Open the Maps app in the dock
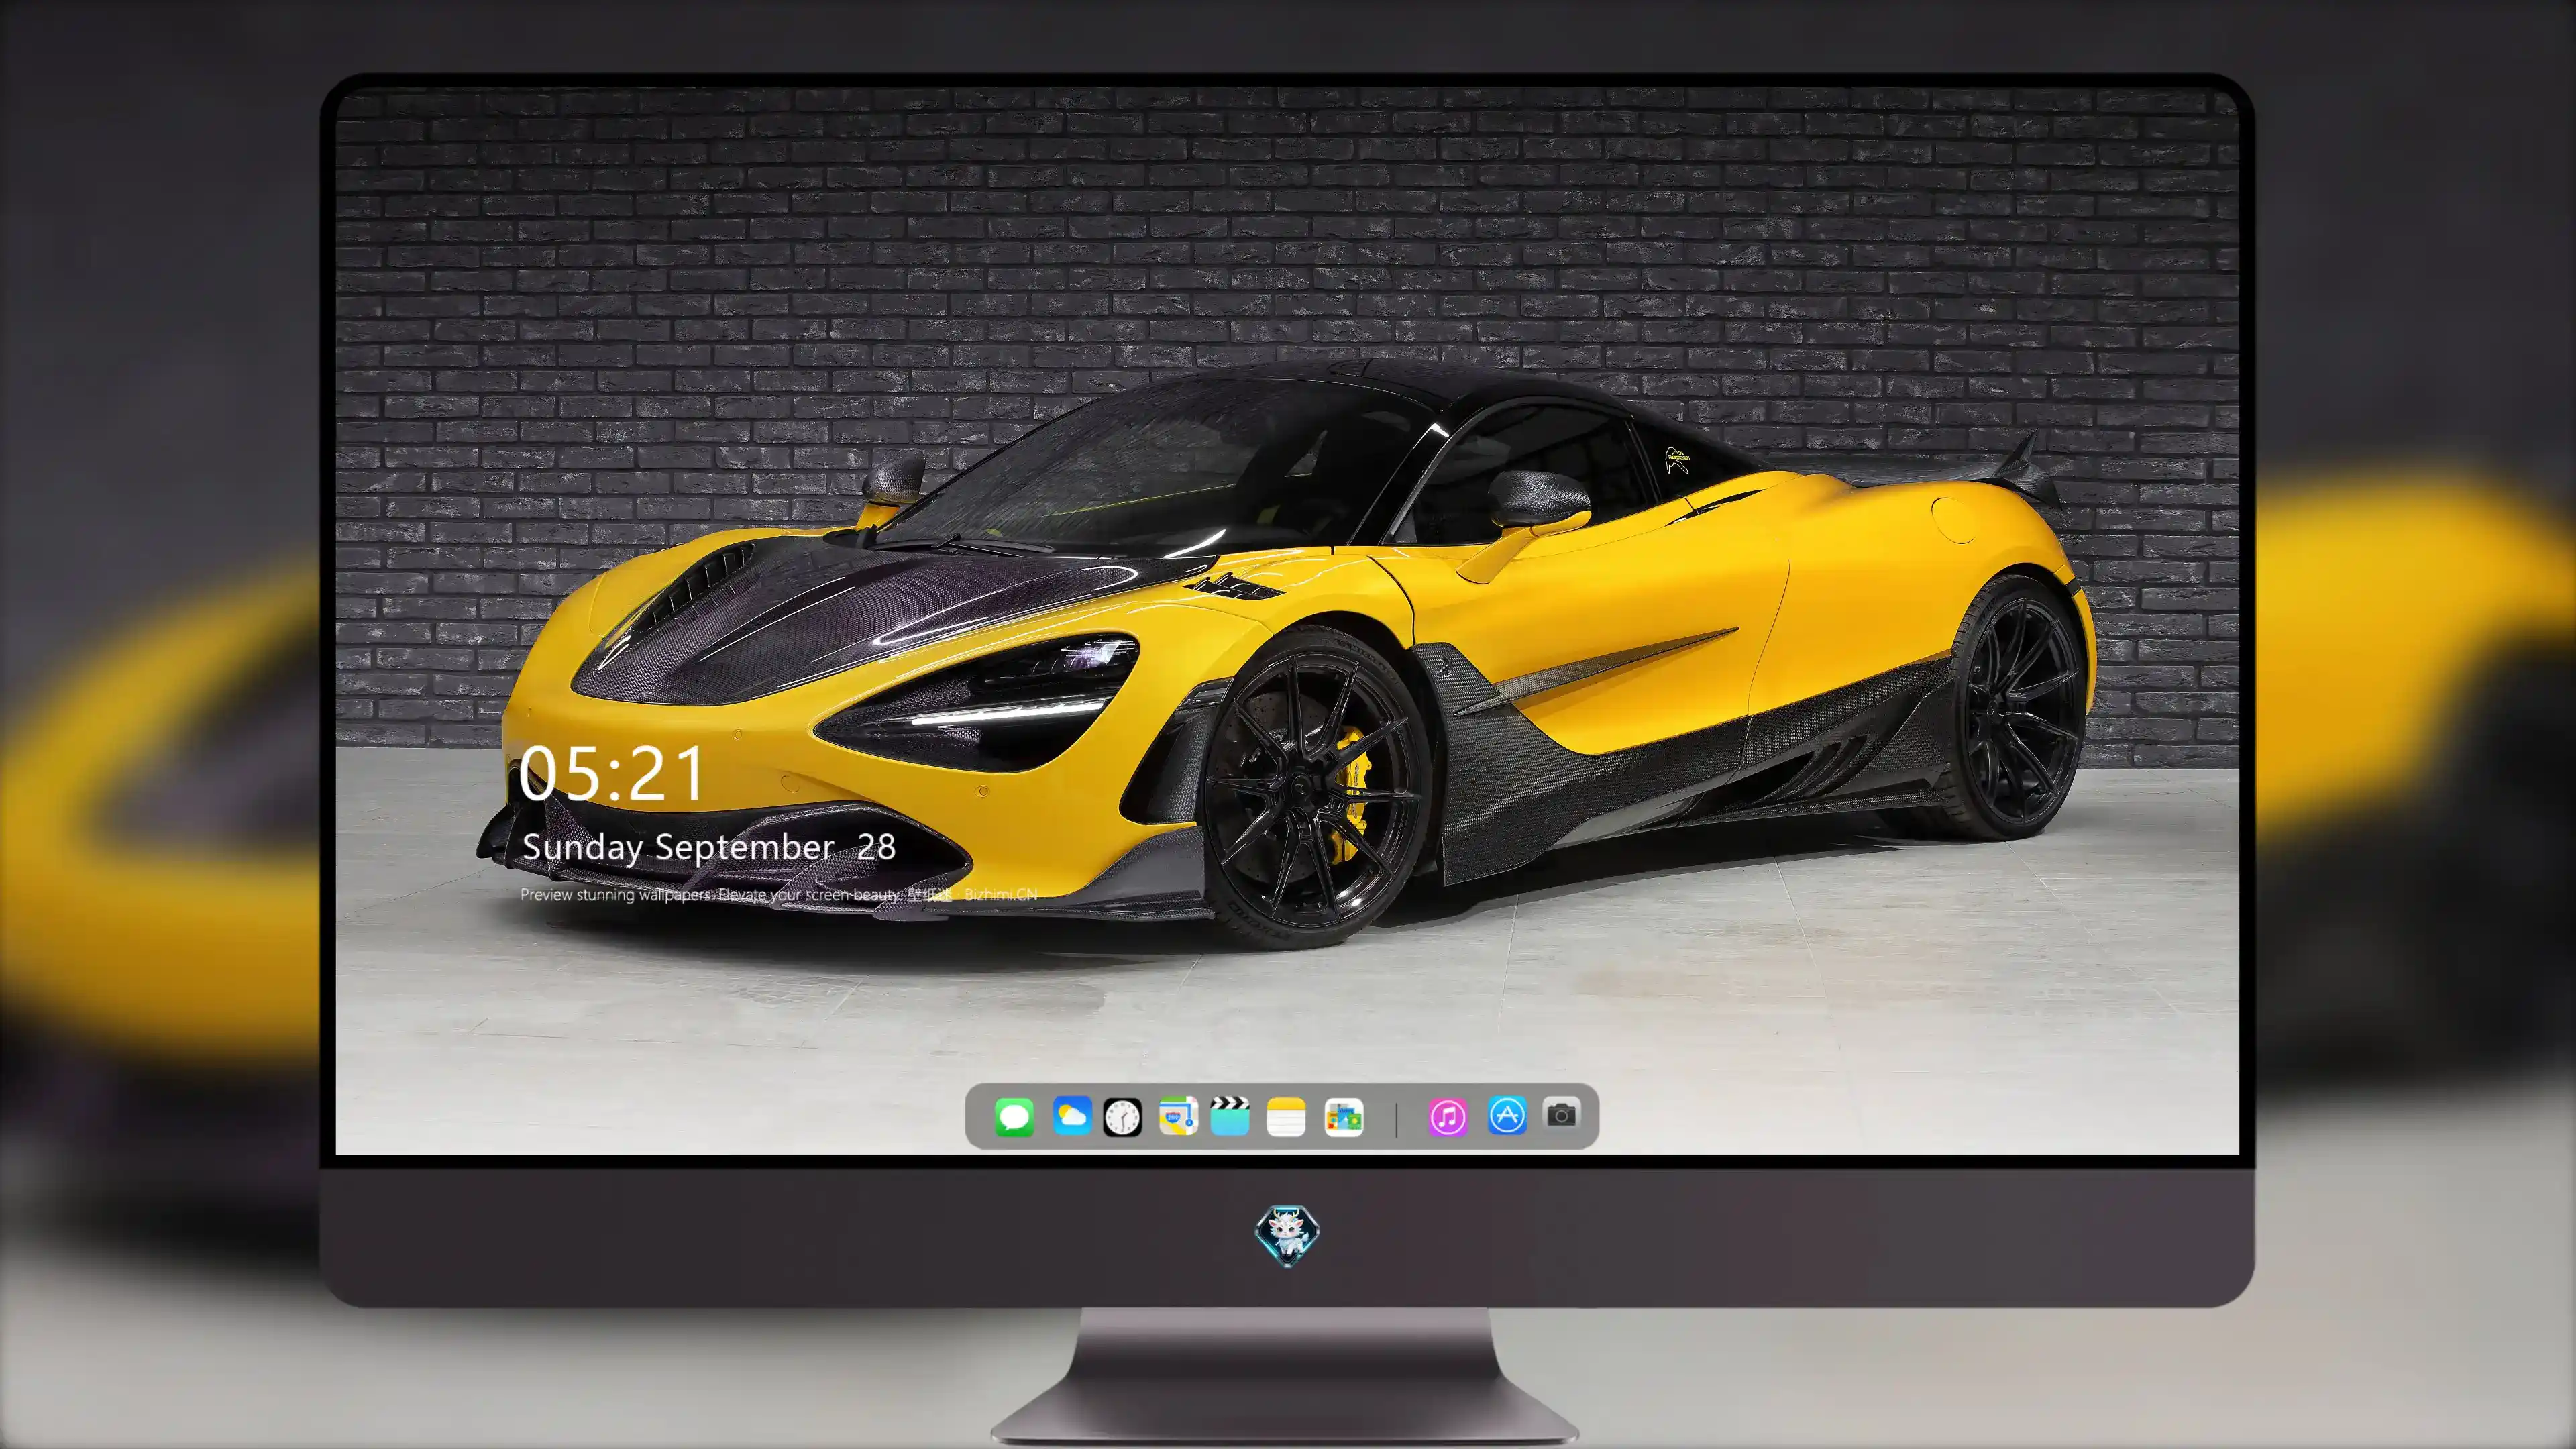The image size is (2576, 1449). [1178, 1116]
